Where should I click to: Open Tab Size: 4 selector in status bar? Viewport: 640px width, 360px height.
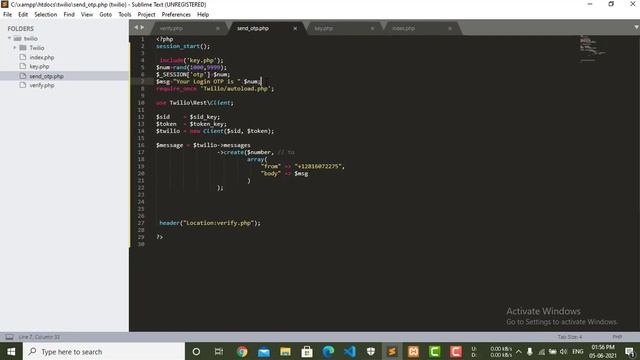pyautogui.click(x=570, y=337)
